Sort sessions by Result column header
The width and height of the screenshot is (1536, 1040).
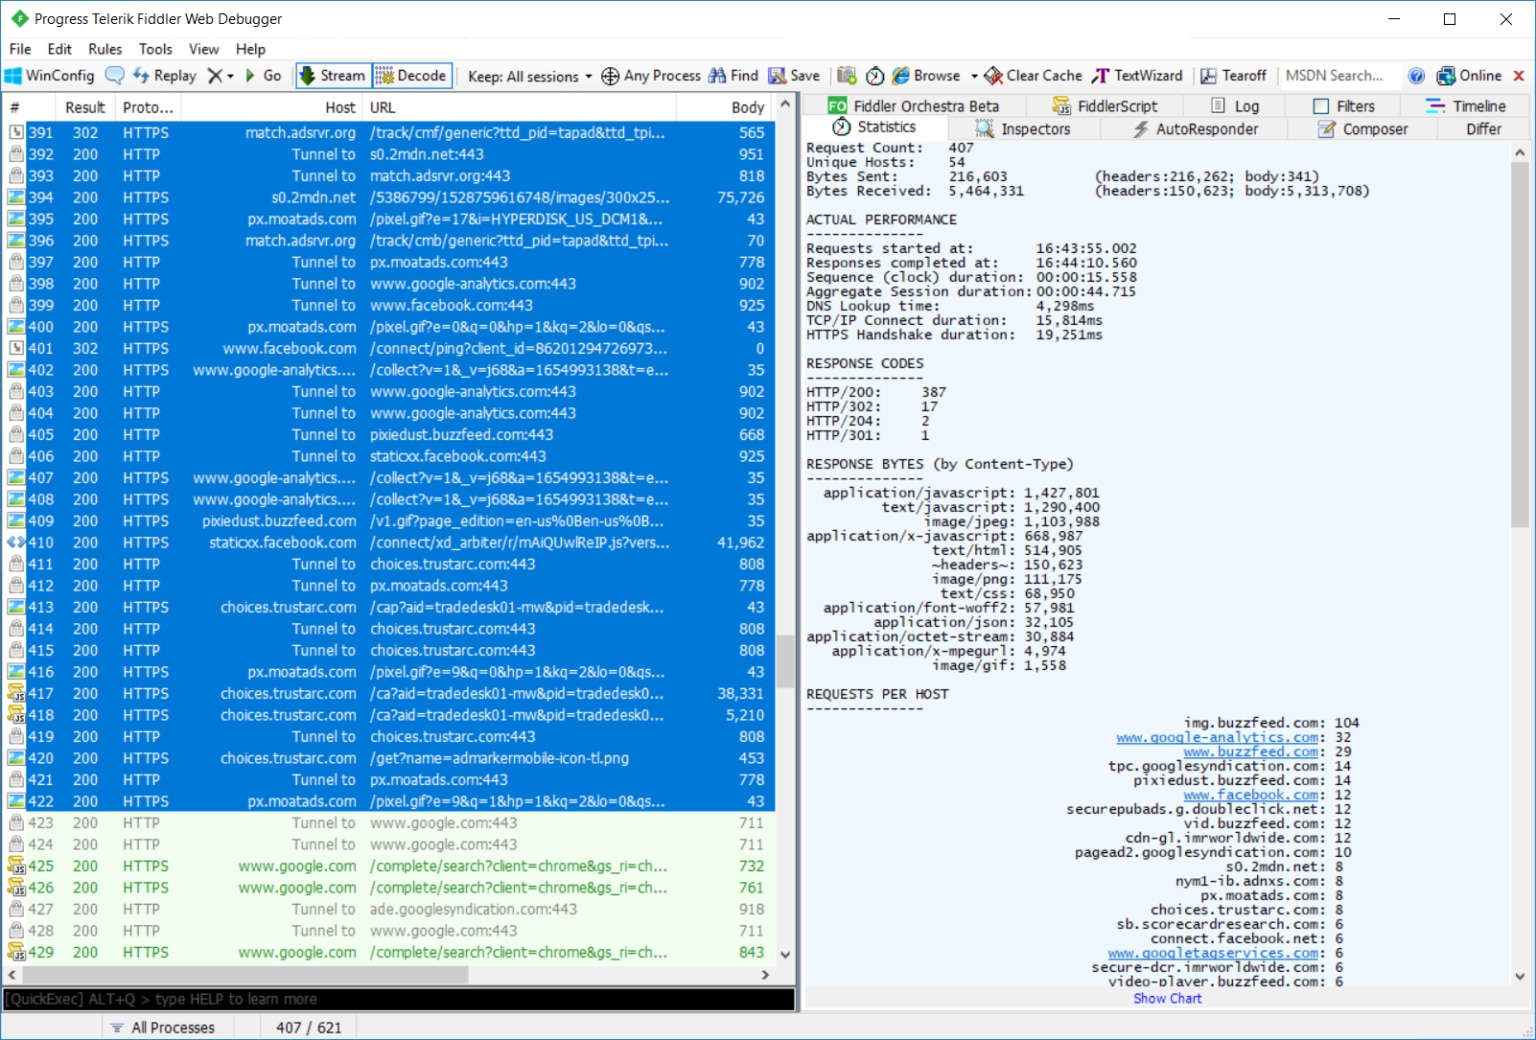click(x=85, y=107)
